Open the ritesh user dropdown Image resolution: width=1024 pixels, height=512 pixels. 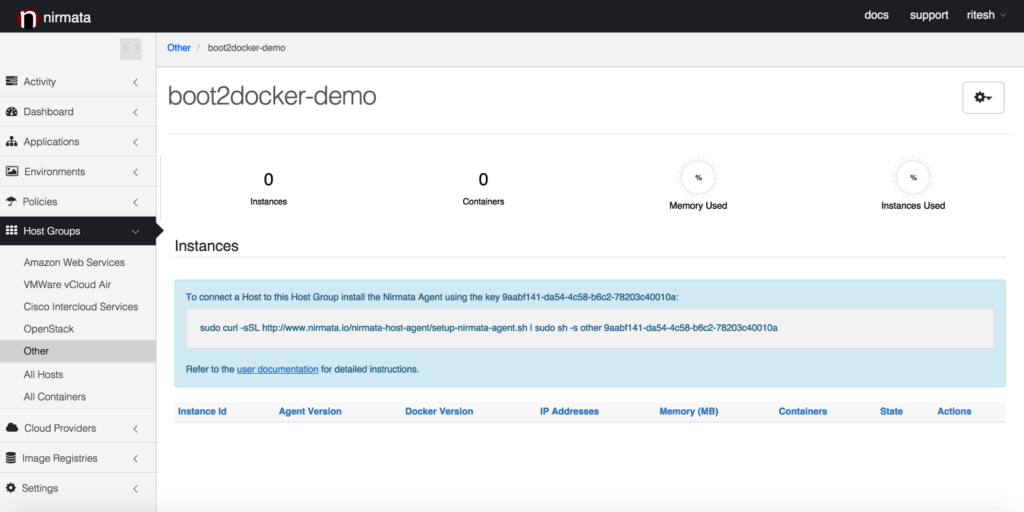point(986,15)
